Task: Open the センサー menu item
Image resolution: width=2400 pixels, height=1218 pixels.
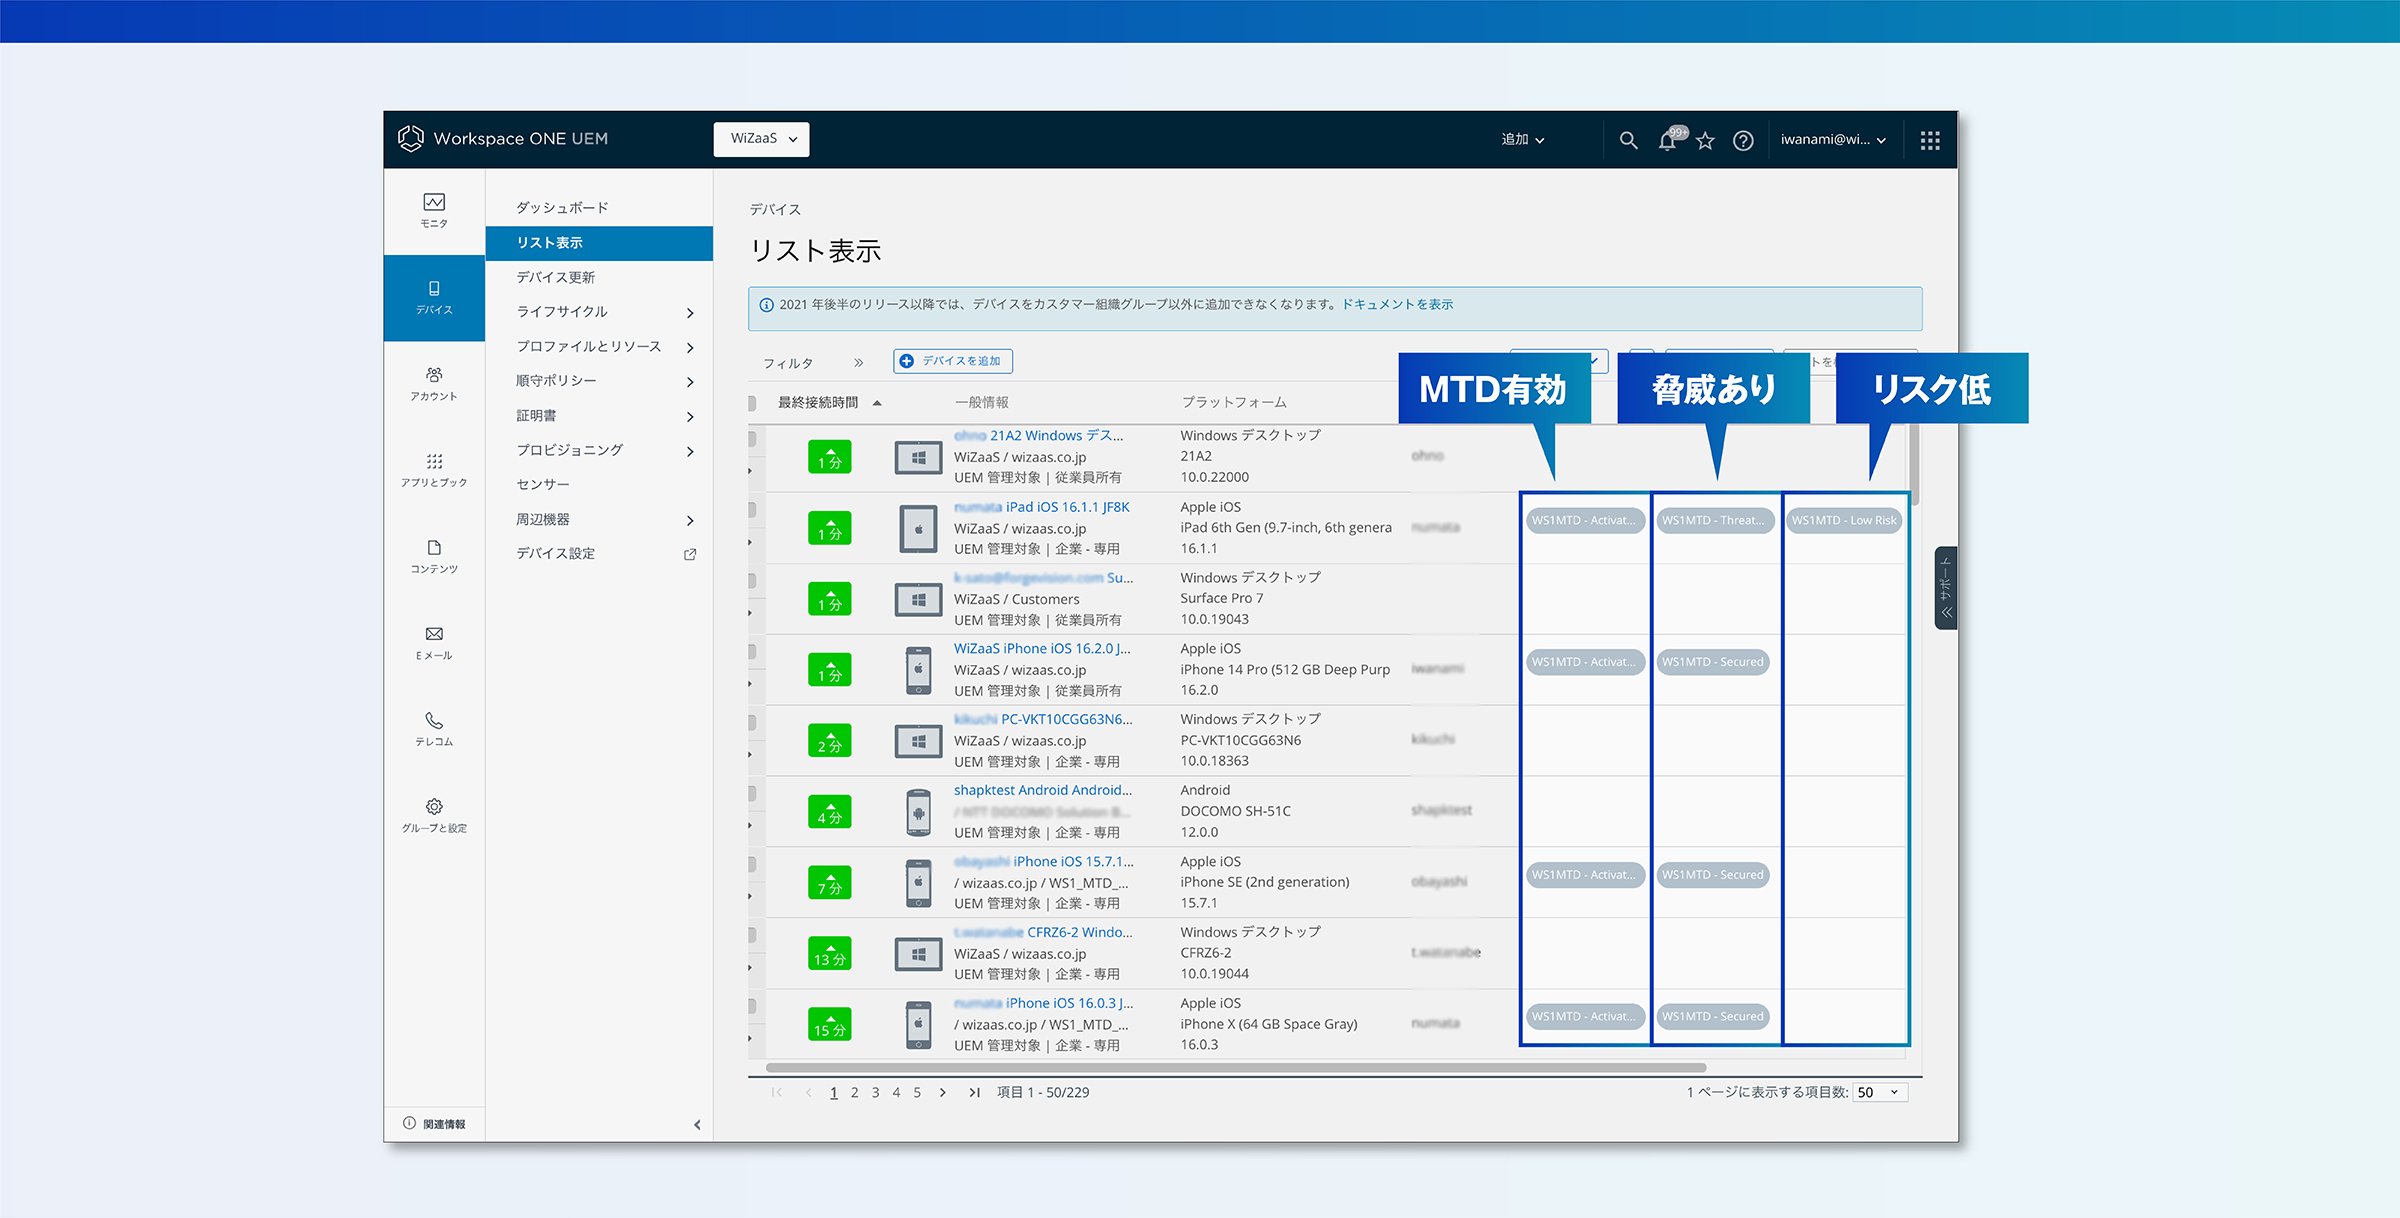Action: click(x=543, y=485)
